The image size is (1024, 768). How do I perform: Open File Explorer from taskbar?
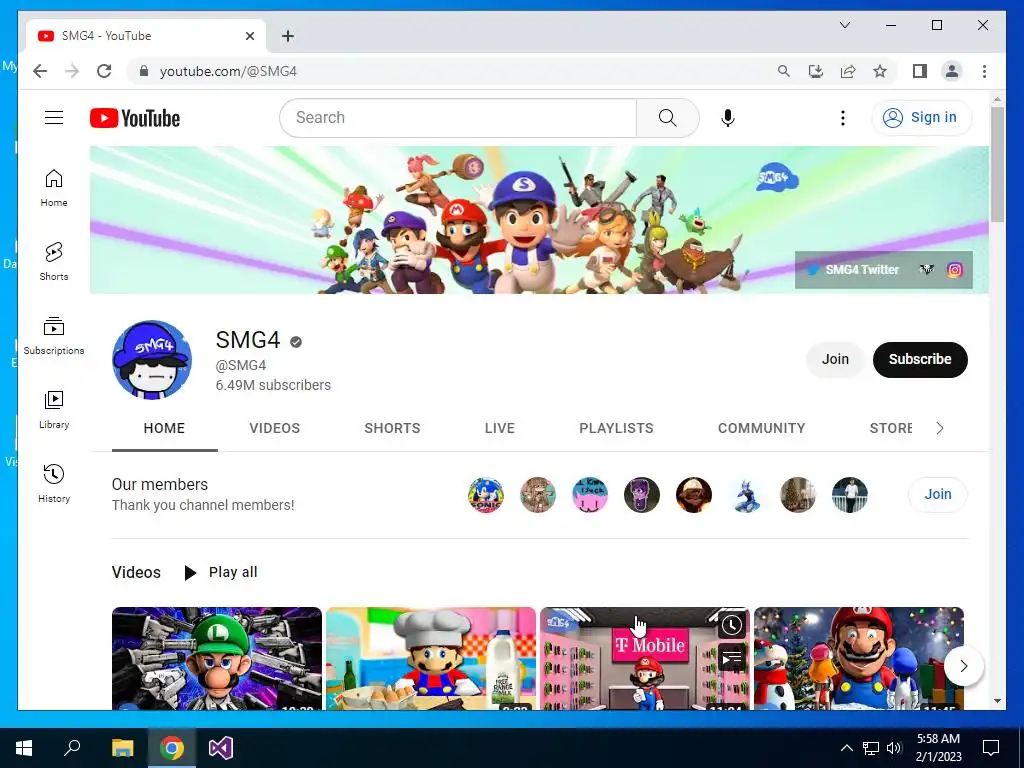[x=122, y=748]
